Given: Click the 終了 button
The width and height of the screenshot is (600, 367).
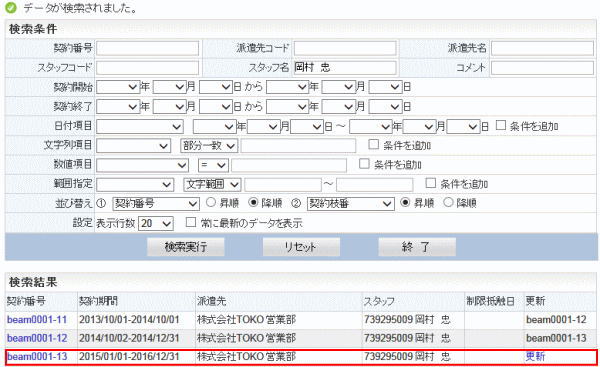Looking at the screenshot, I should tap(417, 247).
